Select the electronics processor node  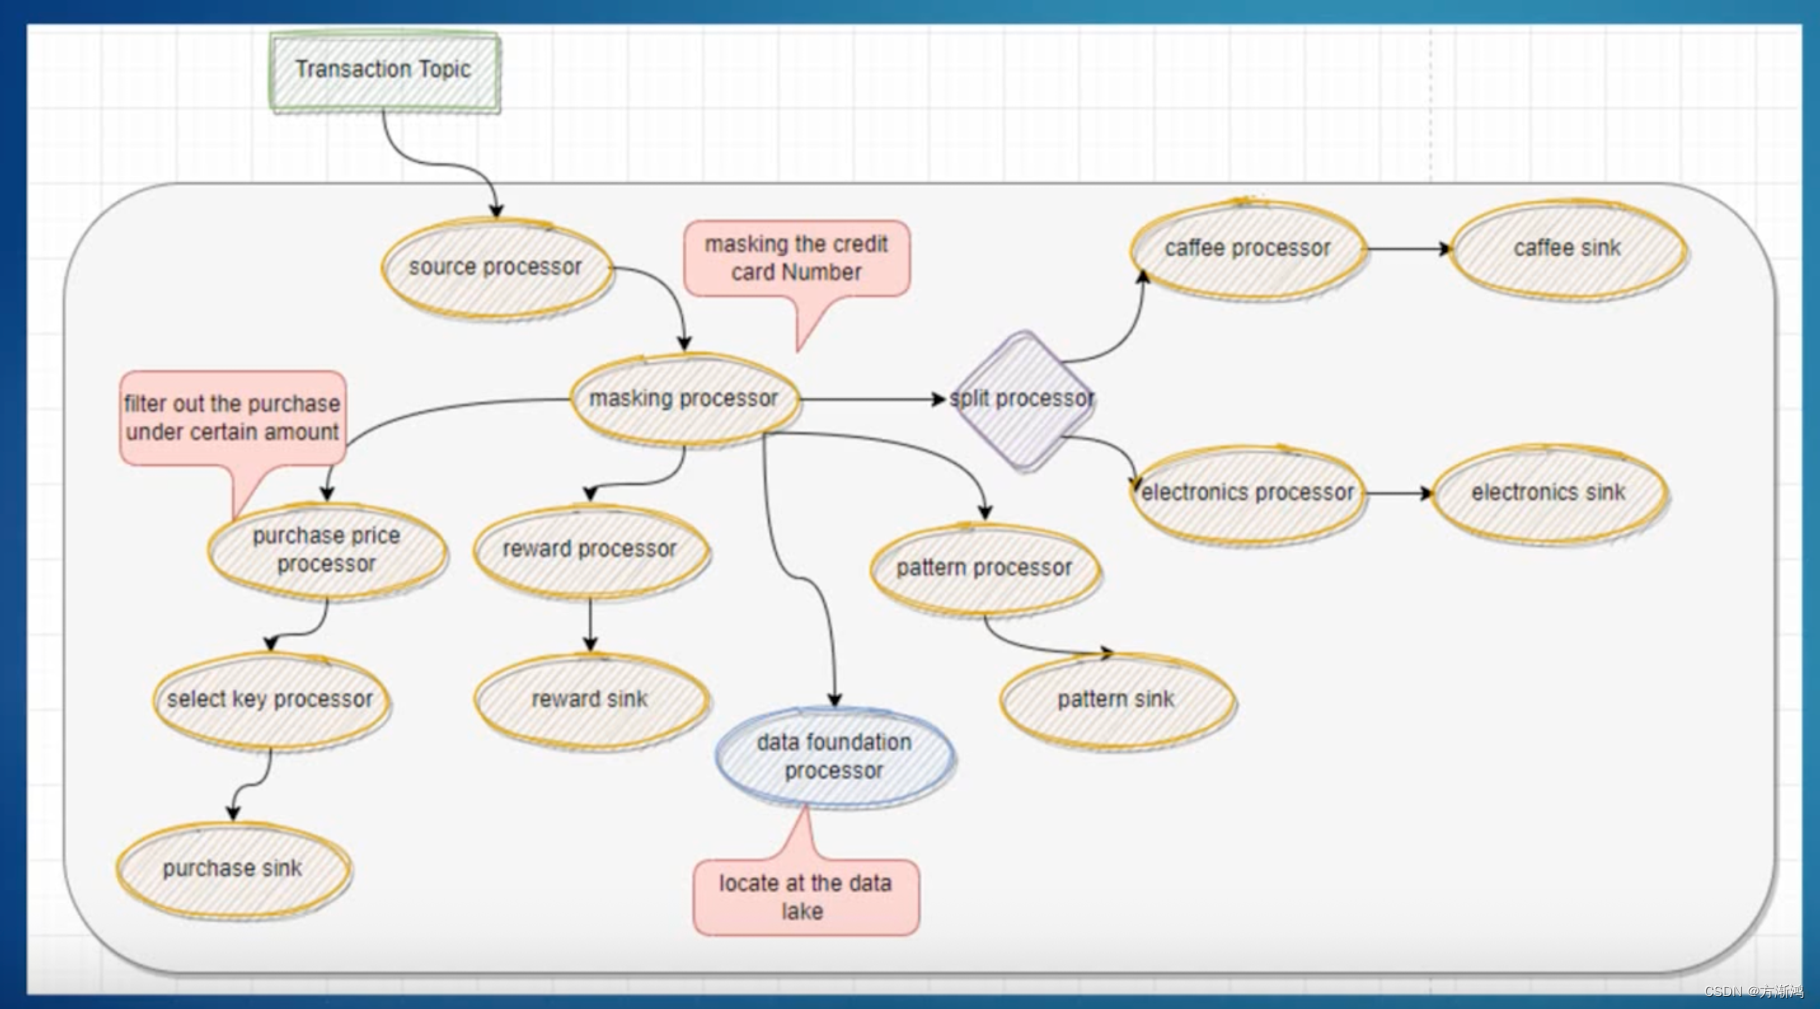click(x=1248, y=494)
